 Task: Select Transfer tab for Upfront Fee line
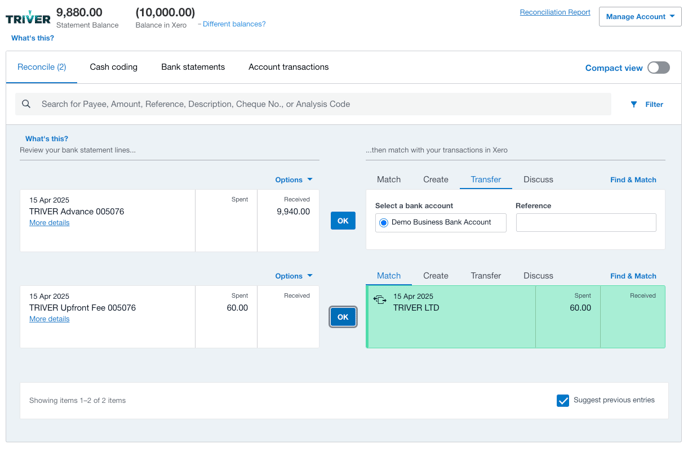coord(486,275)
